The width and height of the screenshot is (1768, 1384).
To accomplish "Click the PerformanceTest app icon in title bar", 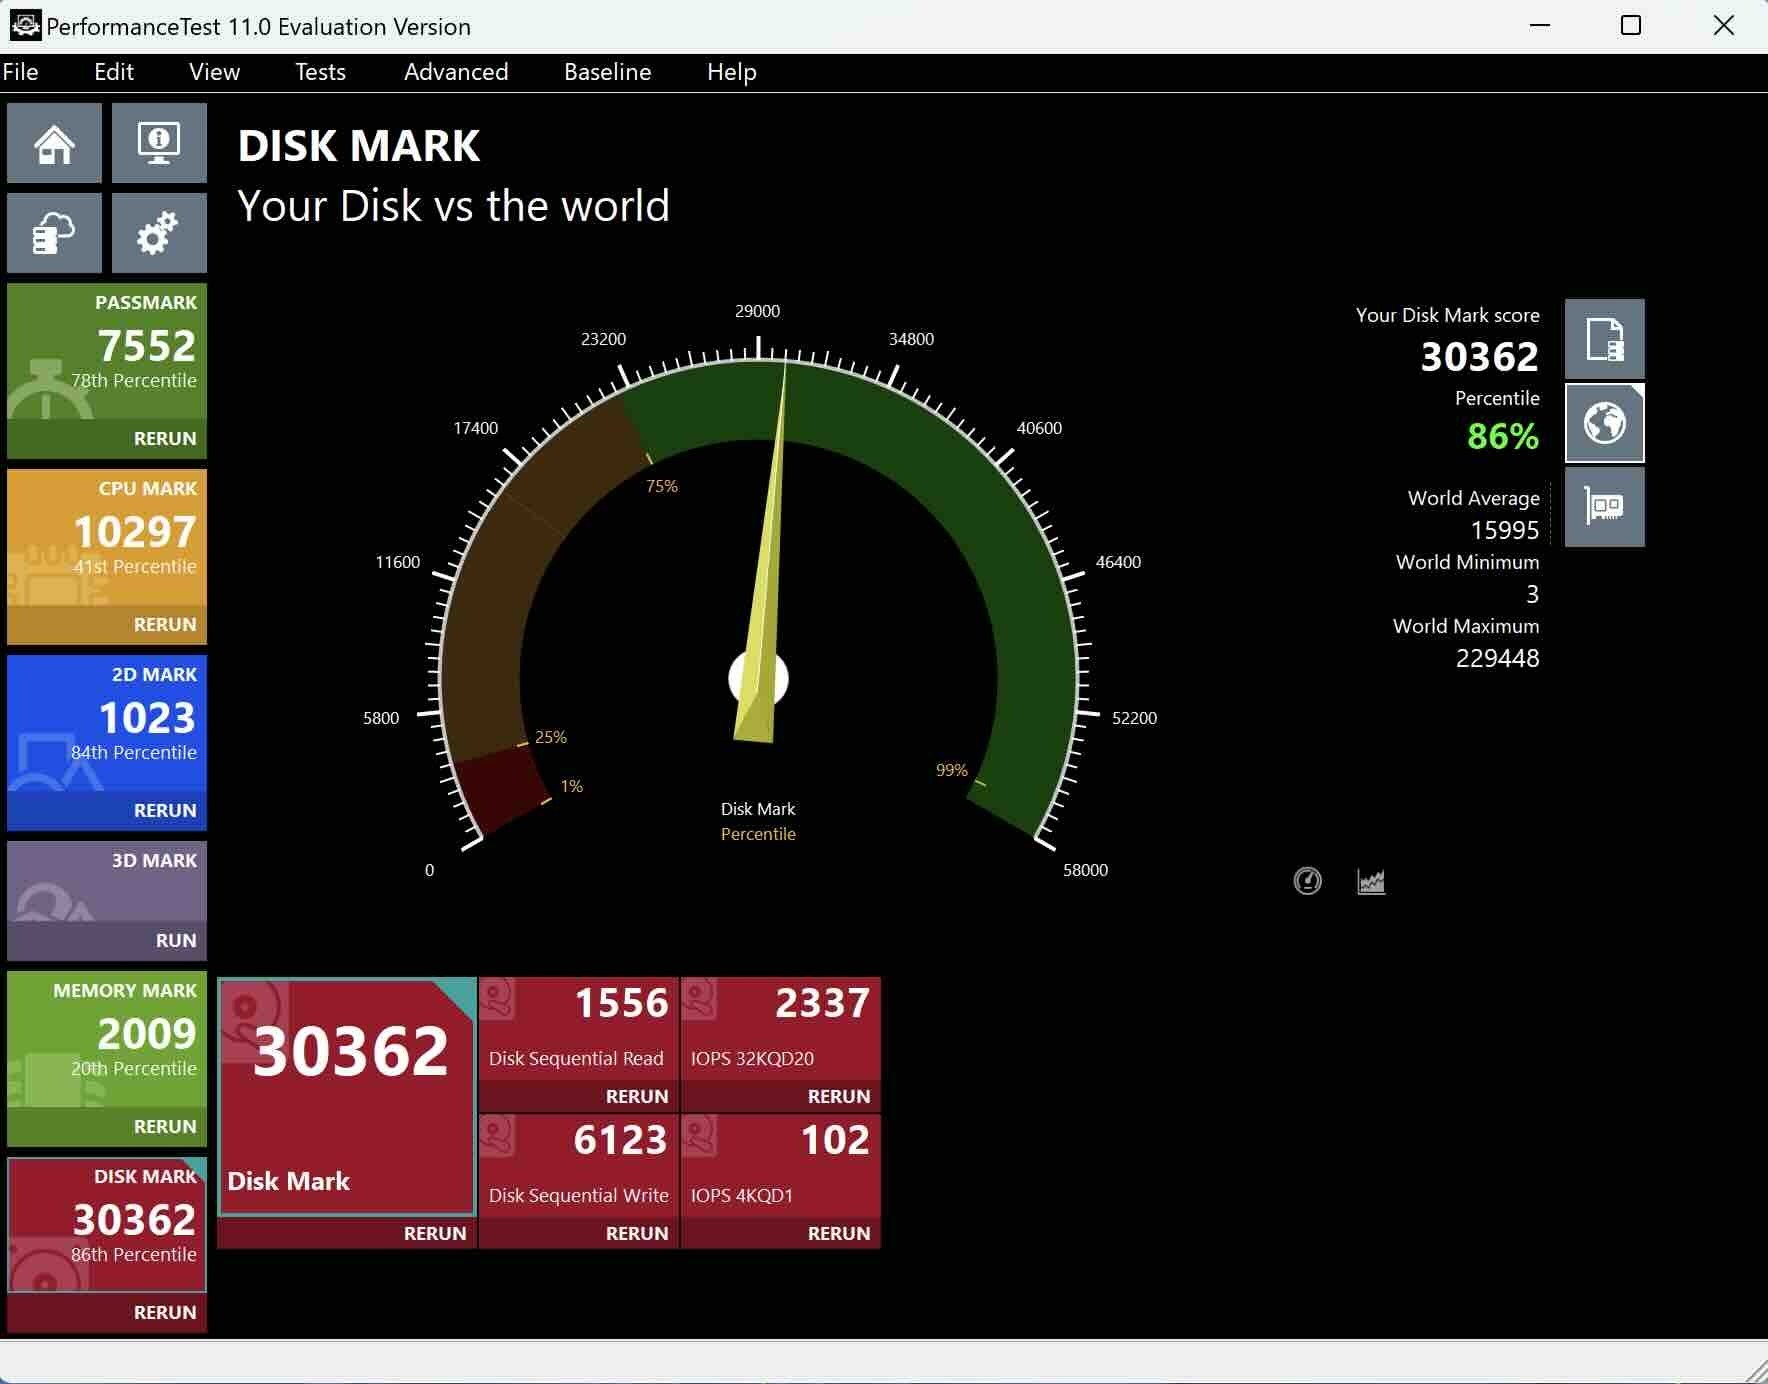I will click(24, 26).
